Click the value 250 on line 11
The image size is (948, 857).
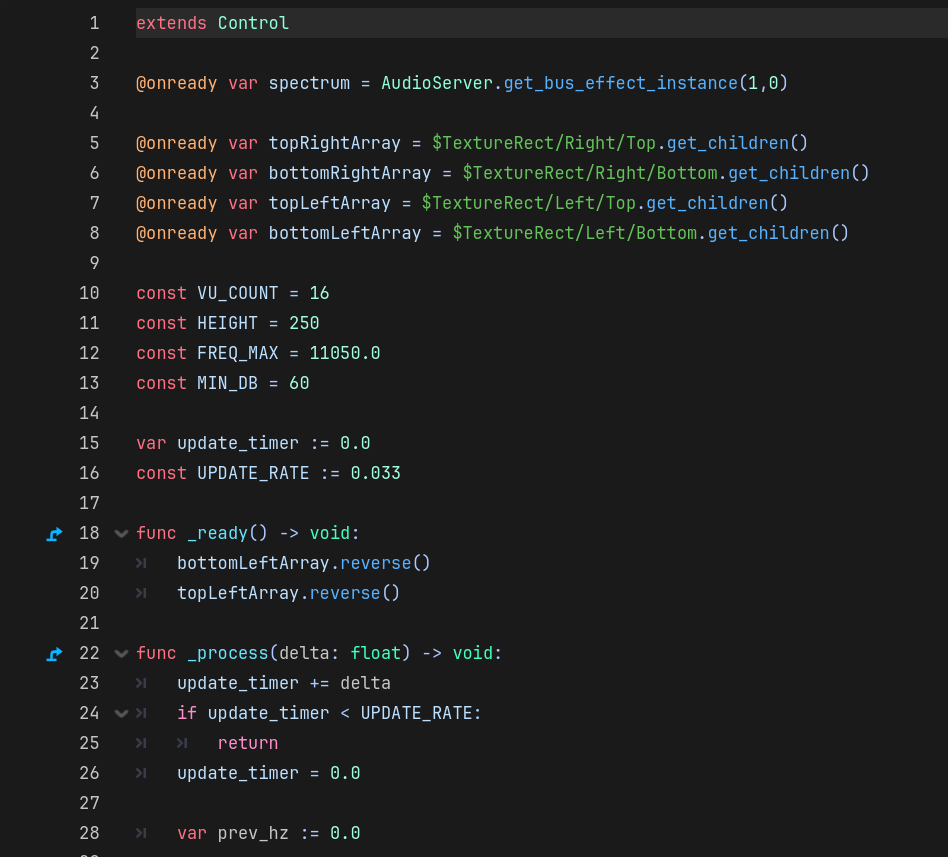point(304,323)
